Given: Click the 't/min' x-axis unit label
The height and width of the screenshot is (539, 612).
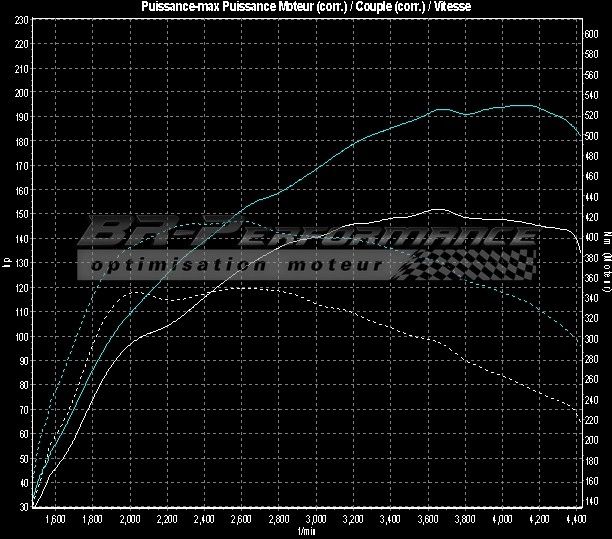Looking at the screenshot, I should click(306, 532).
